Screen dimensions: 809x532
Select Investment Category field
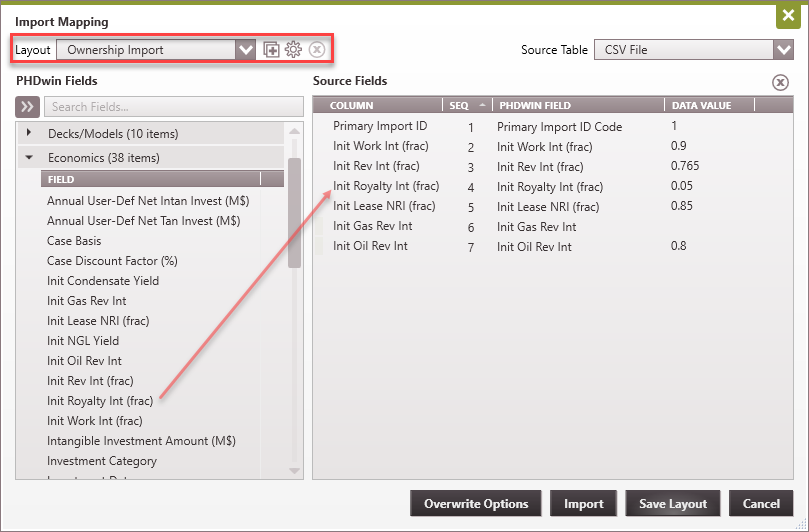pos(102,461)
